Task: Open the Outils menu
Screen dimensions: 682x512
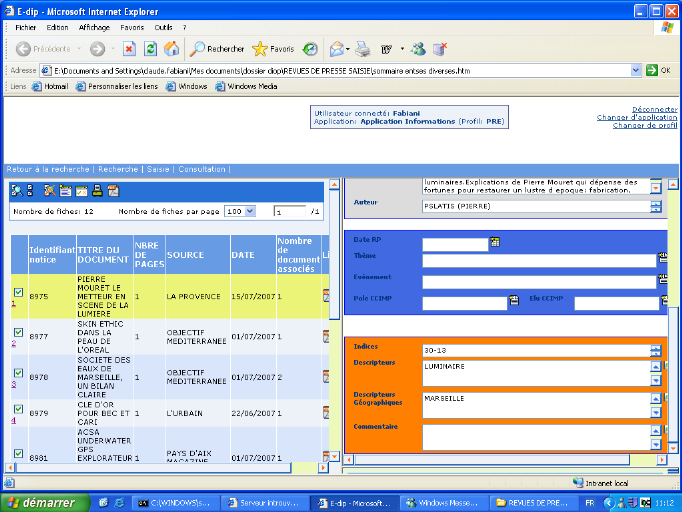Action: [163, 27]
